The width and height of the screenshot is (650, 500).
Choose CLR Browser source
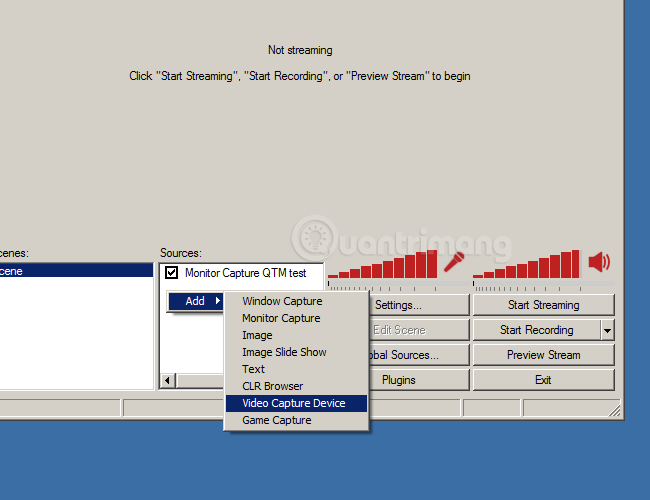click(272, 386)
